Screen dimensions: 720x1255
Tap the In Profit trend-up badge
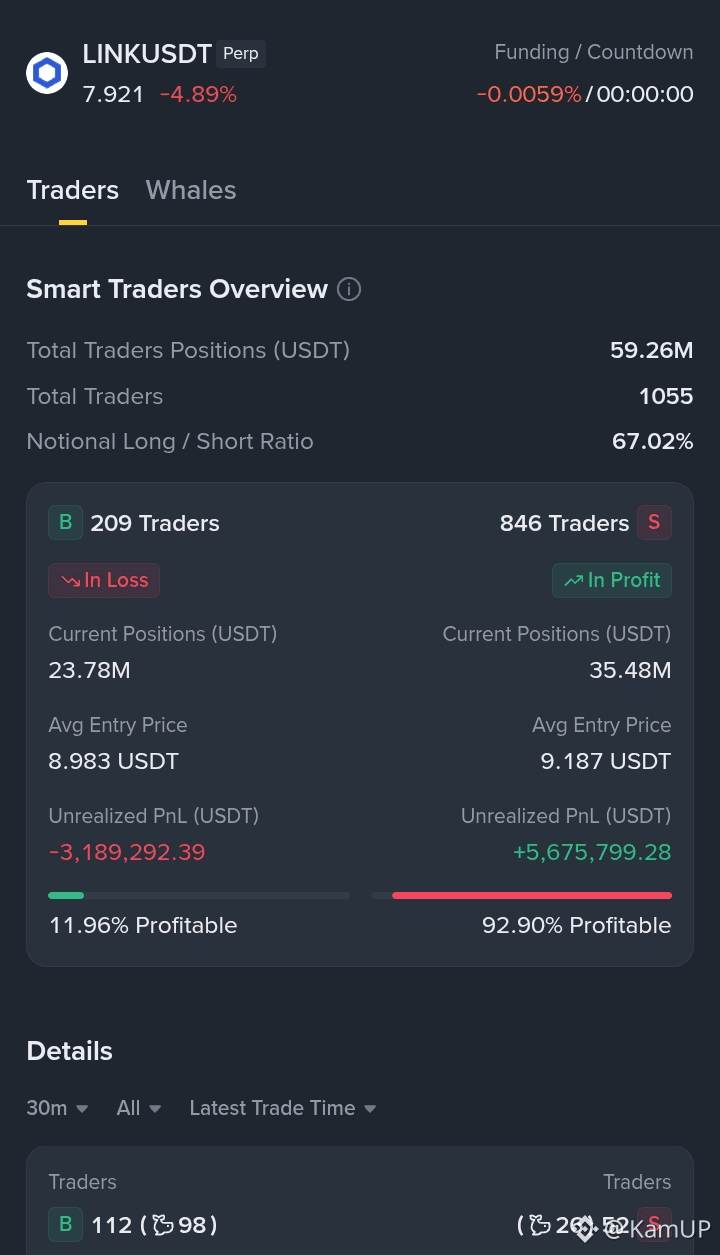(612, 580)
